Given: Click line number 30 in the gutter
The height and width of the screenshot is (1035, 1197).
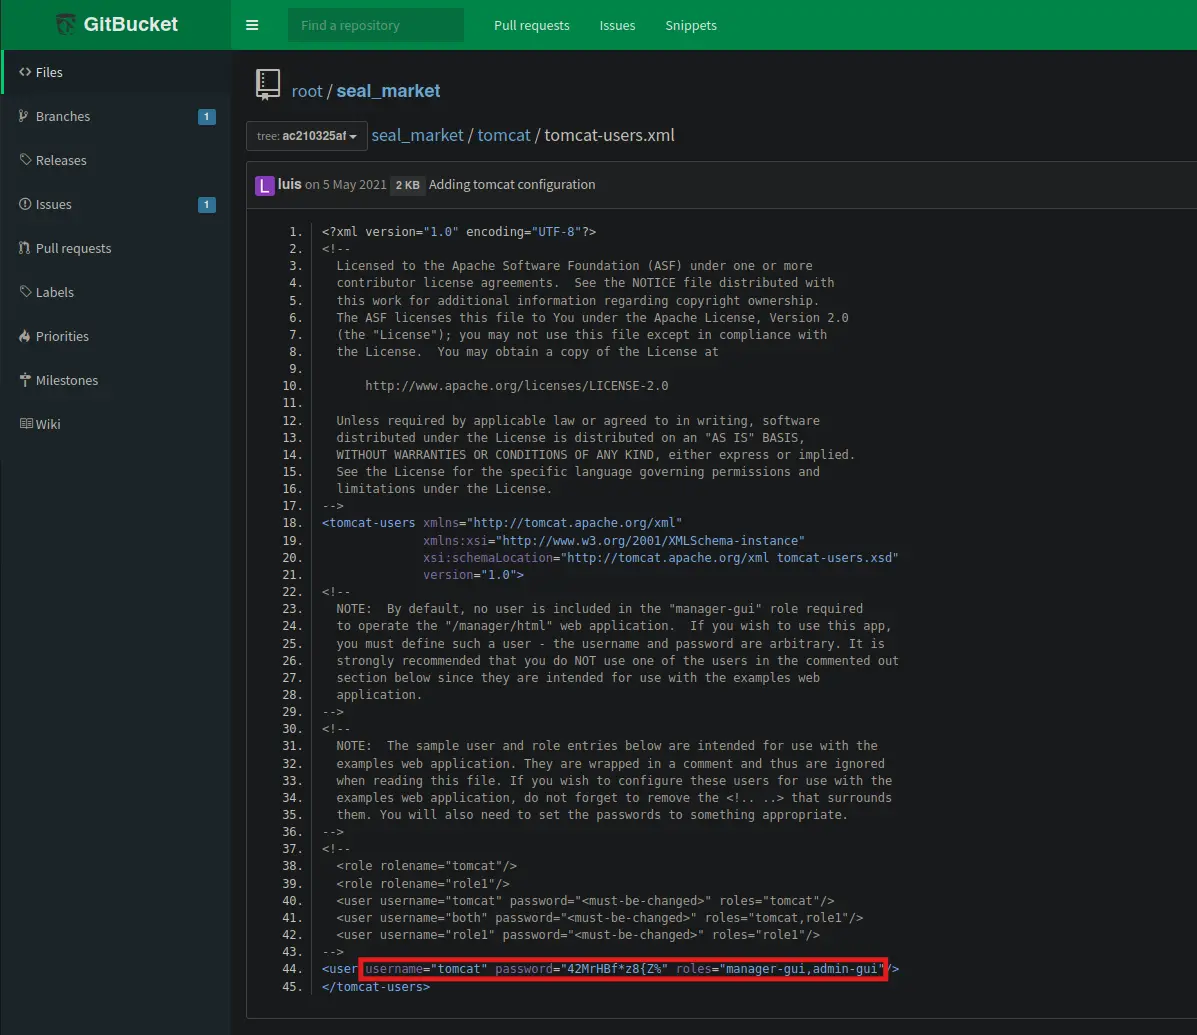Looking at the screenshot, I should [x=292, y=729].
